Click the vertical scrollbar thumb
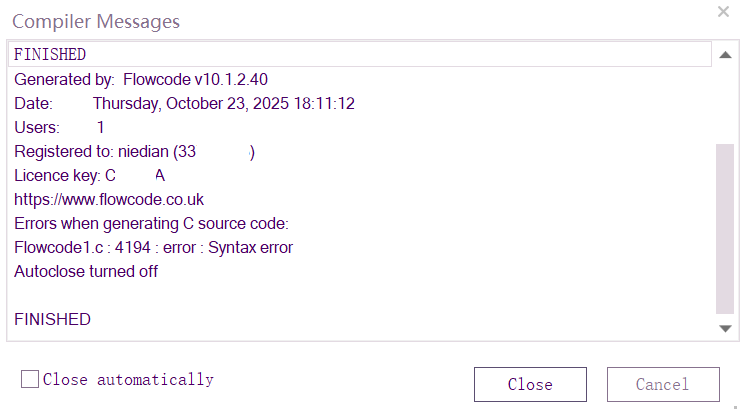Viewport: 743px width, 410px height. click(x=725, y=228)
